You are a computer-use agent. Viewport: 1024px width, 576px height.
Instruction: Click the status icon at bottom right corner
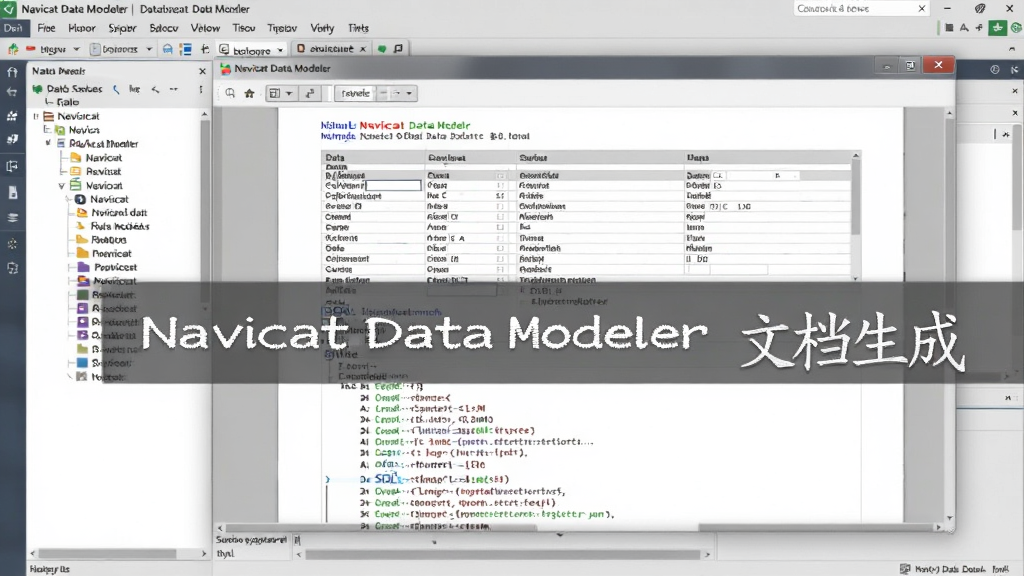(x=904, y=569)
